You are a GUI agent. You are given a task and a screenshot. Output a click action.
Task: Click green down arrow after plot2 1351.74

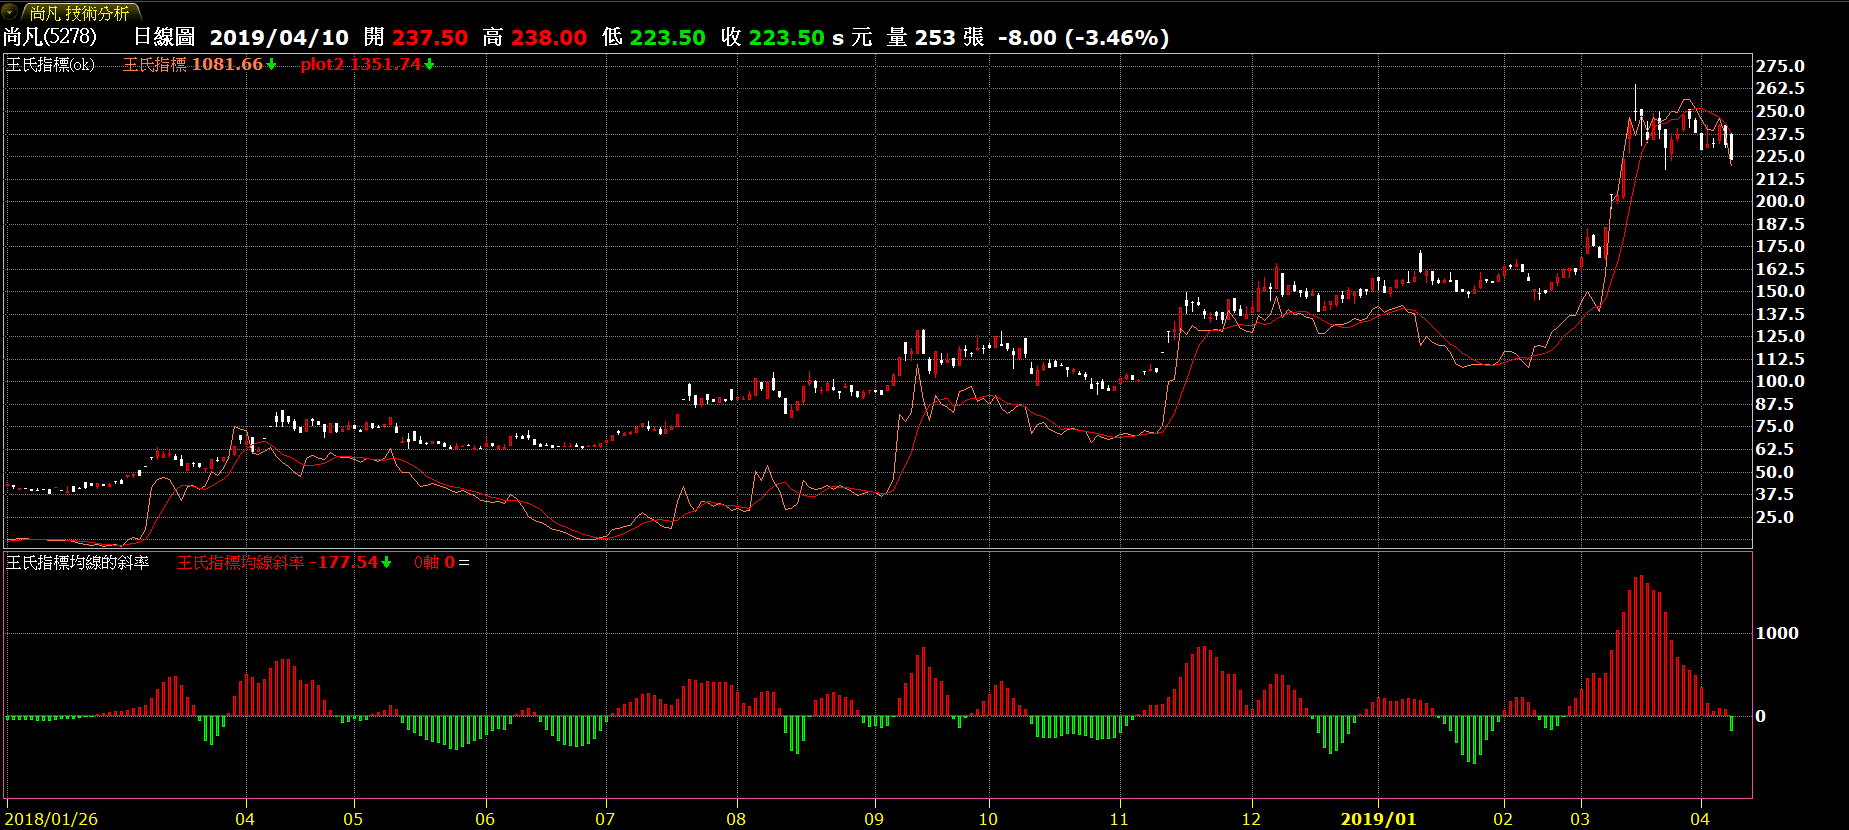pos(429,65)
